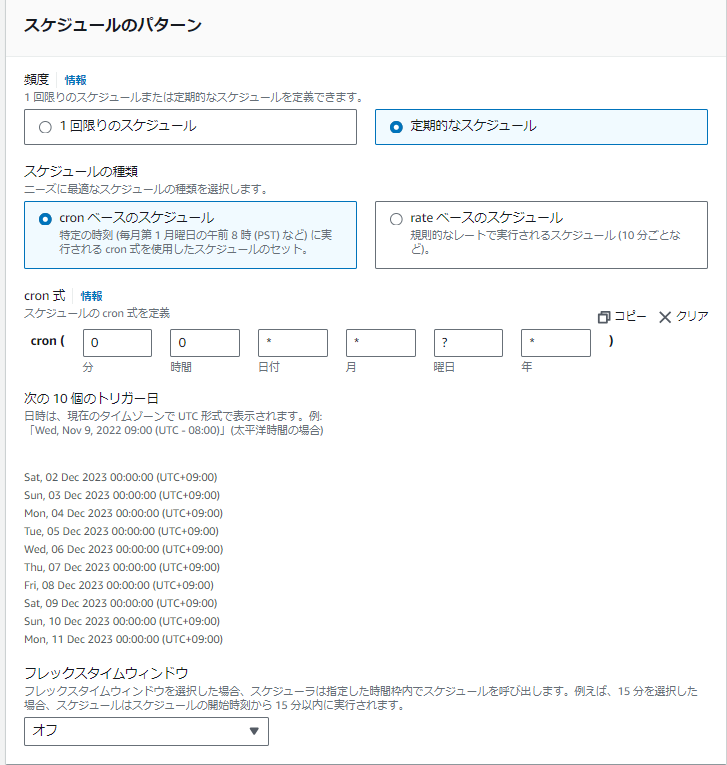Click the dropdown arrow beside オフ
This screenshot has height=765, width=727.
(254, 731)
